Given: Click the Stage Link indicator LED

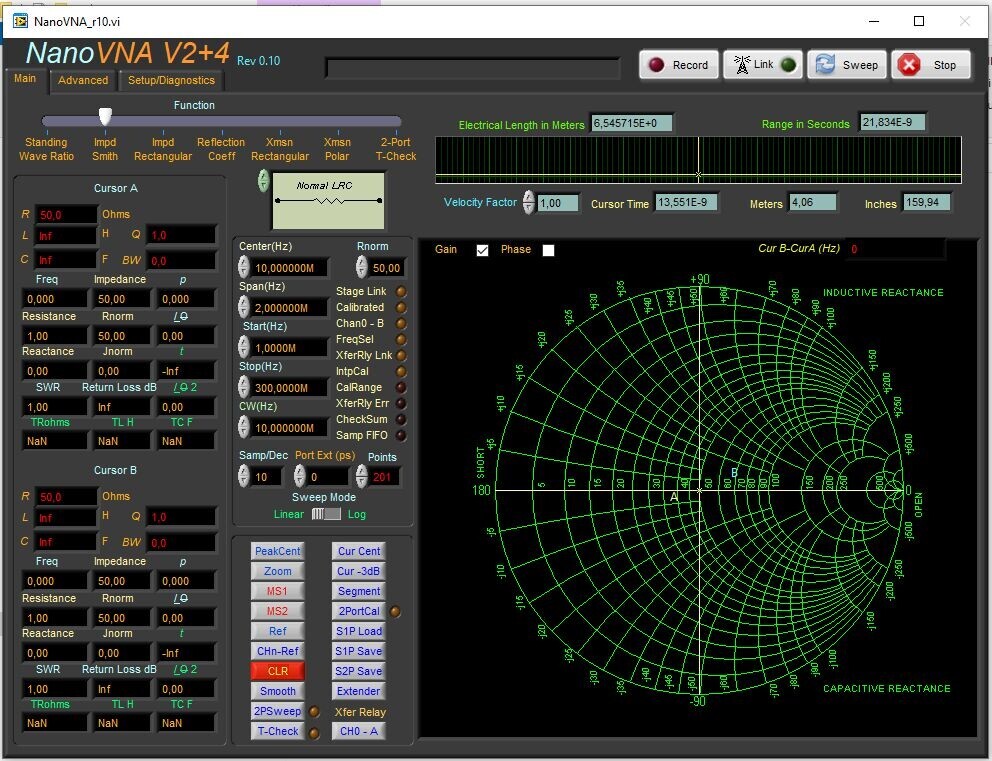Looking at the screenshot, I should click(401, 292).
